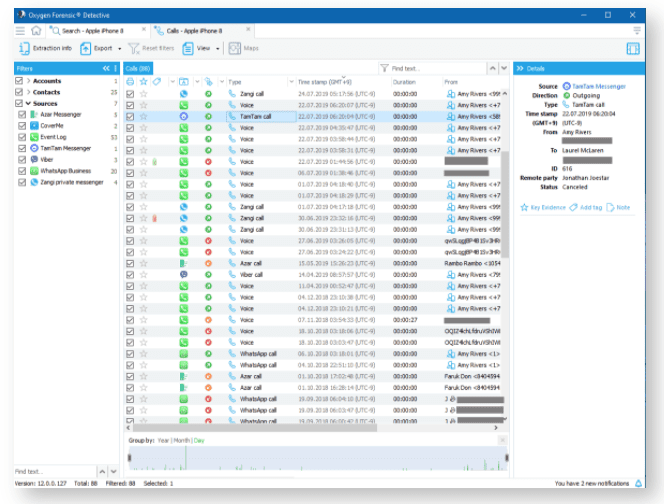This screenshot has width=664, height=504.
Task: Uncheck the Event Log source filter
Action: 23,136
